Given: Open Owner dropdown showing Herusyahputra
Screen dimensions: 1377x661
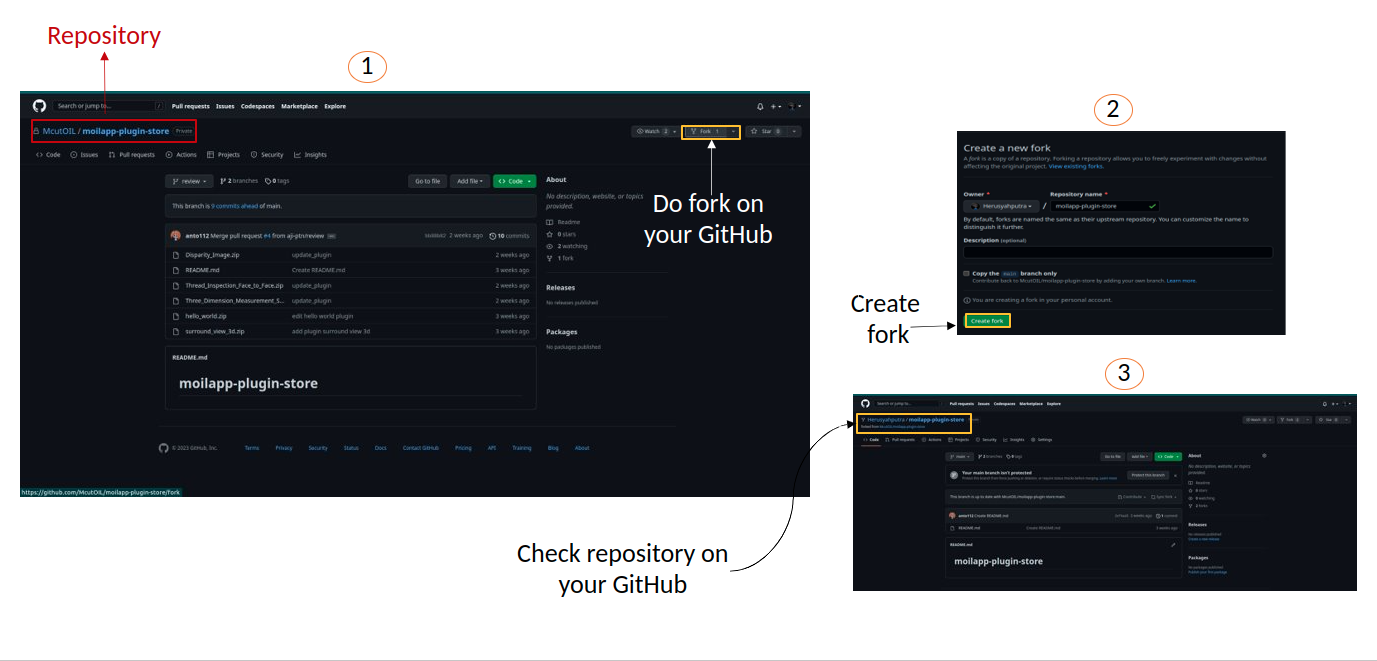Looking at the screenshot, I should click(x=1001, y=206).
